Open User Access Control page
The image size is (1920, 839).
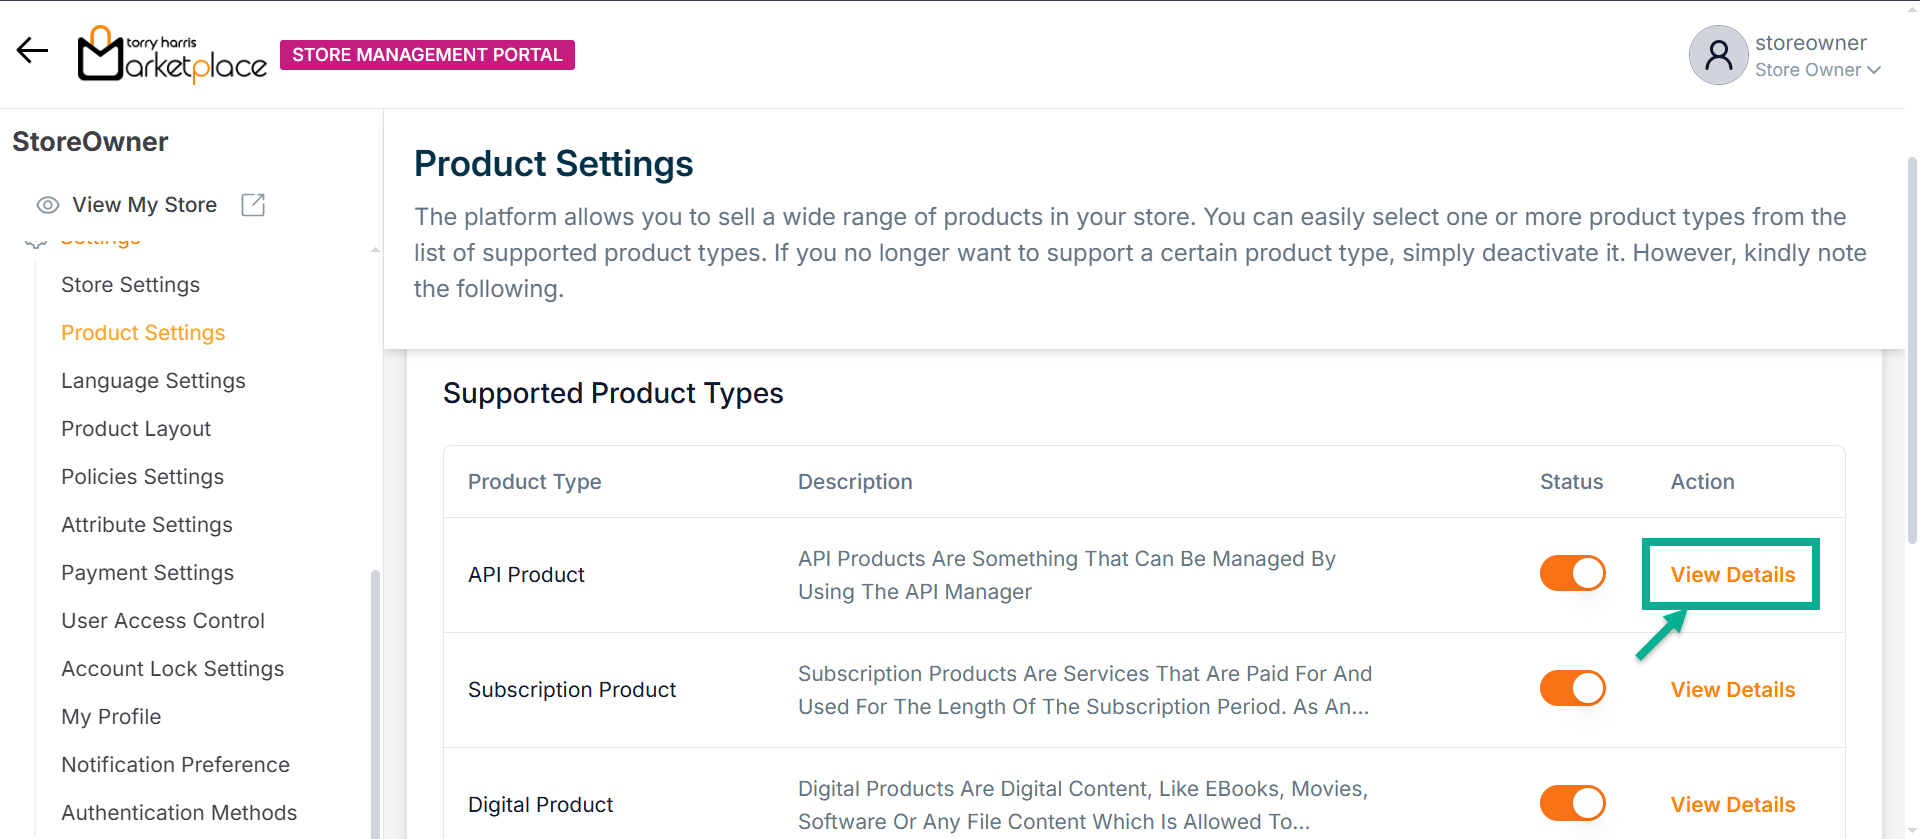coord(163,621)
